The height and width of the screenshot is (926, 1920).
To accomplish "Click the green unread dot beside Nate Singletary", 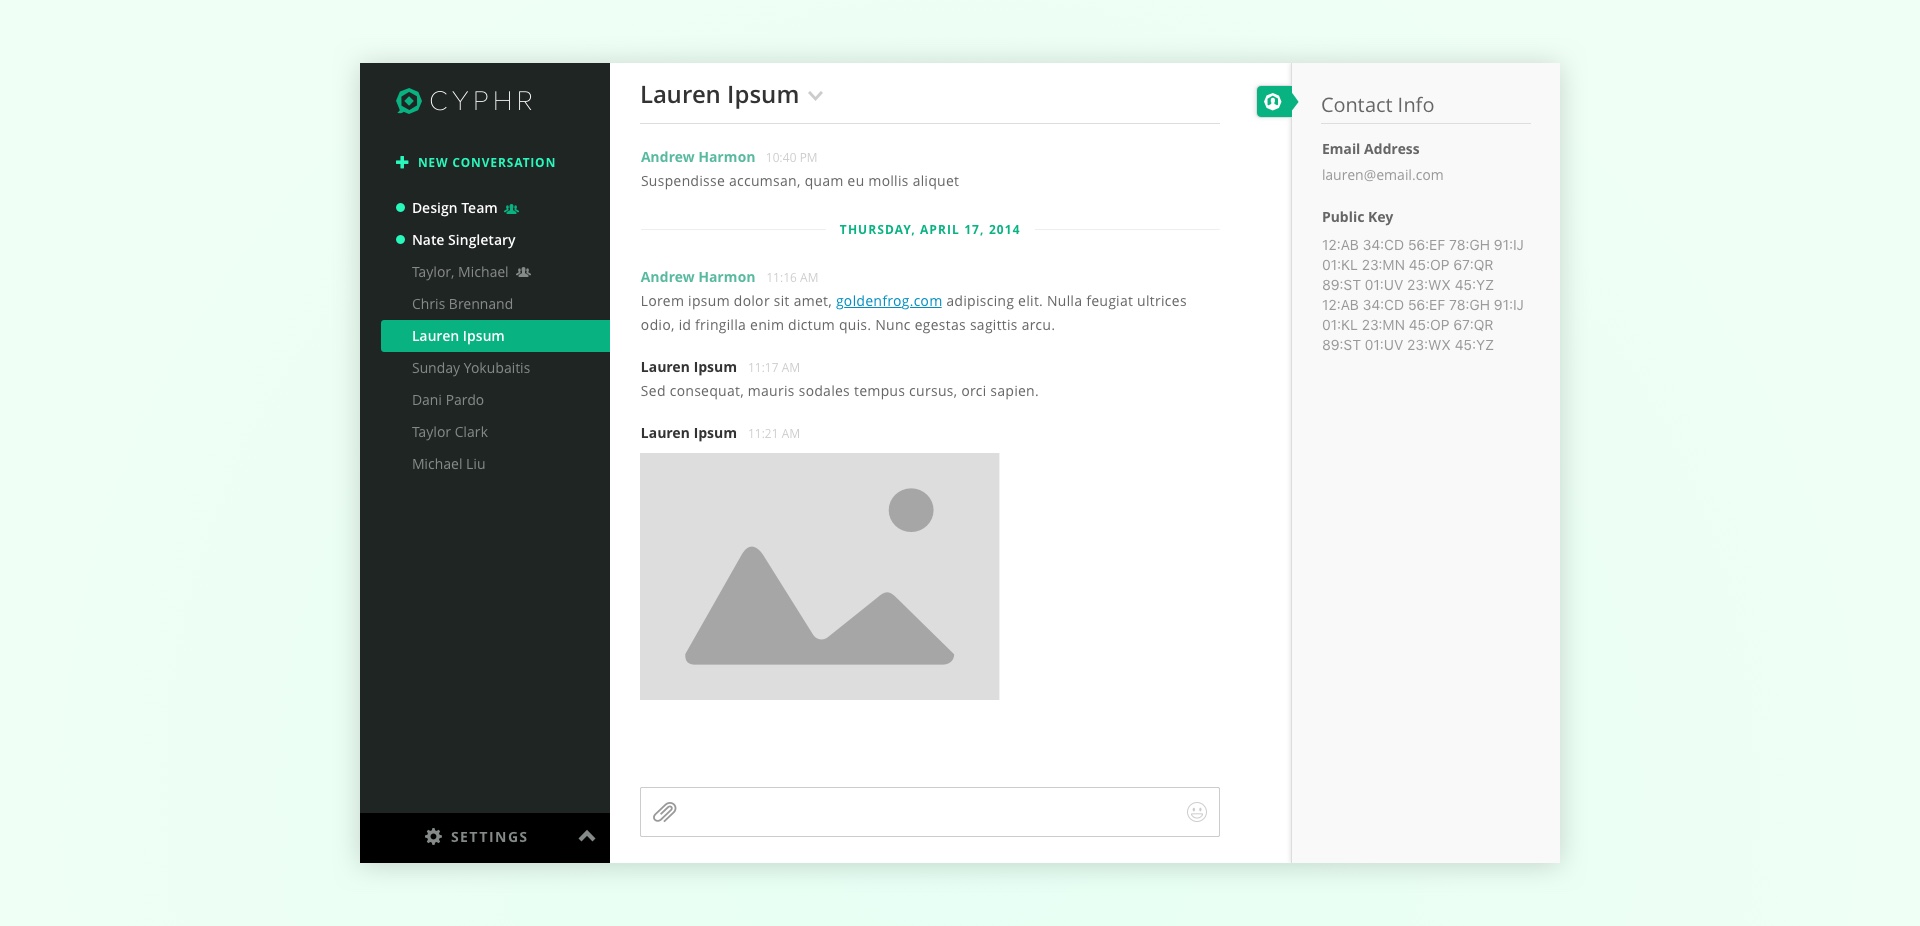I will click(x=400, y=240).
